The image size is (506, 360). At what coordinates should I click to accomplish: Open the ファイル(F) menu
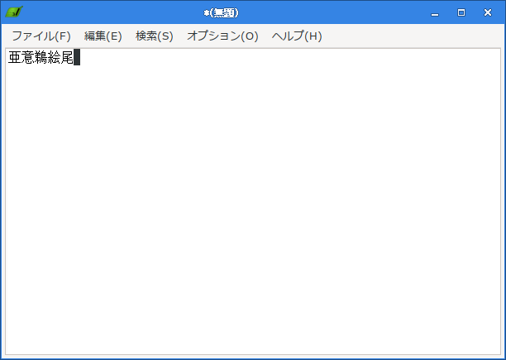(41, 36)
